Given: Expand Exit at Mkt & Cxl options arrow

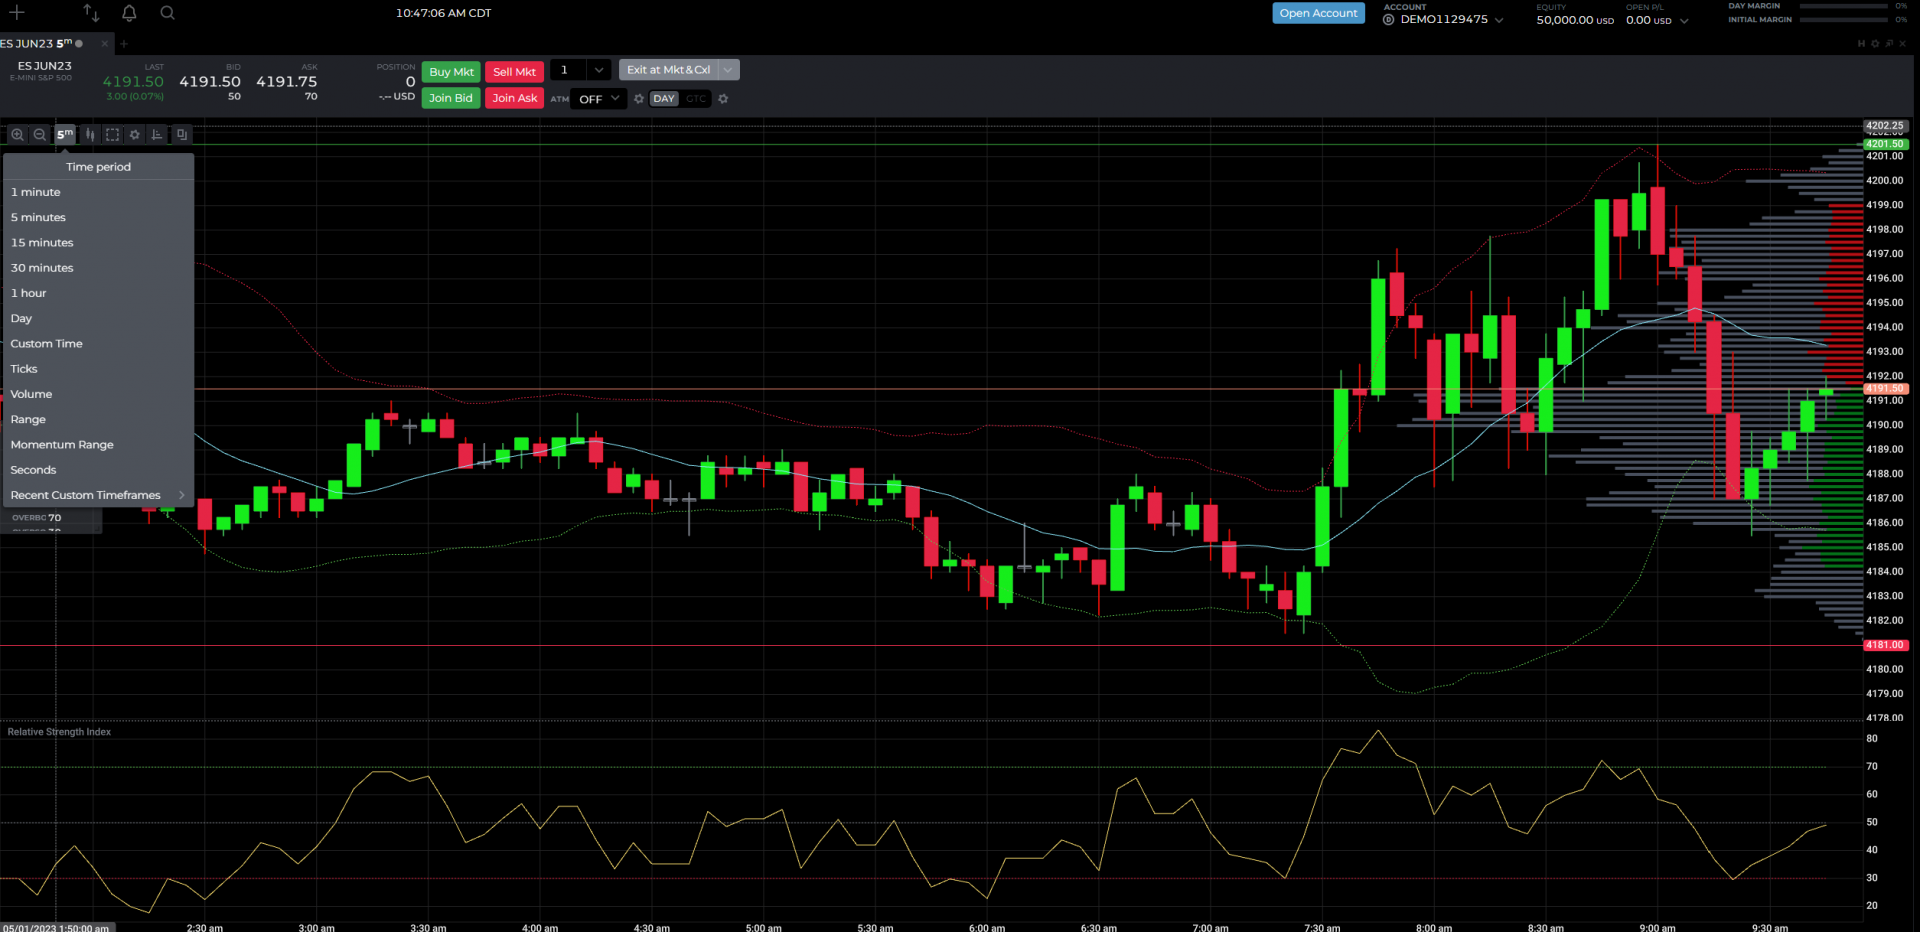Looking at the screenshot, I should point(729,70).
